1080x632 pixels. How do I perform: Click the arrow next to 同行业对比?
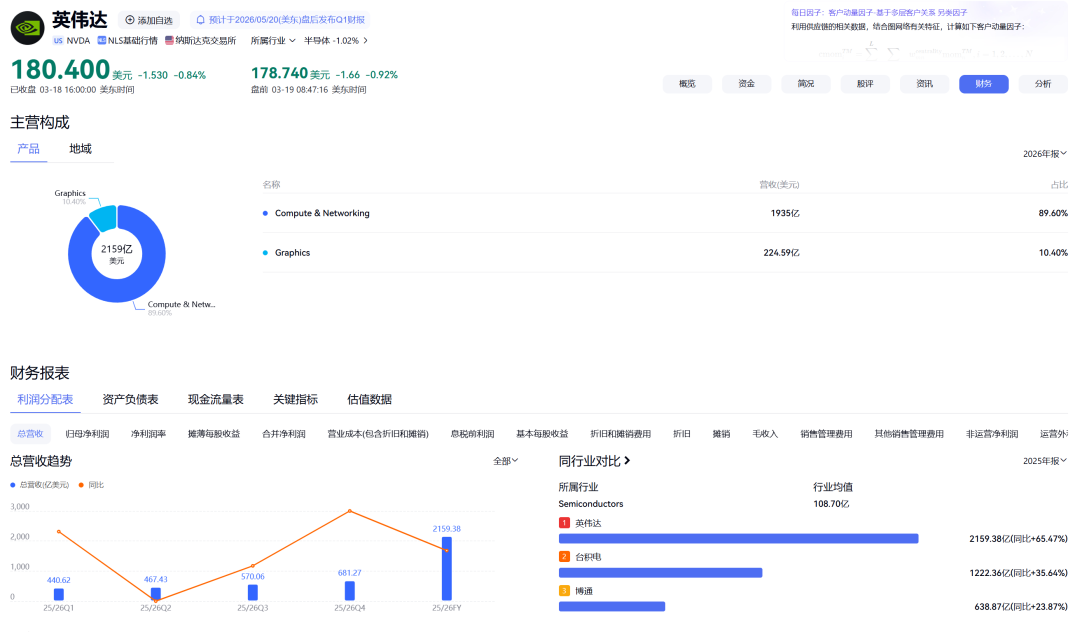point(627,461)
